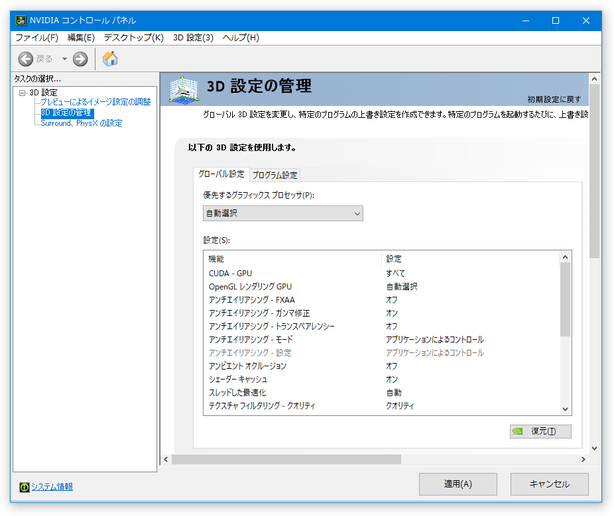Click the キャンセル button
Screen dimensions: 614x516
click(549, 484)
